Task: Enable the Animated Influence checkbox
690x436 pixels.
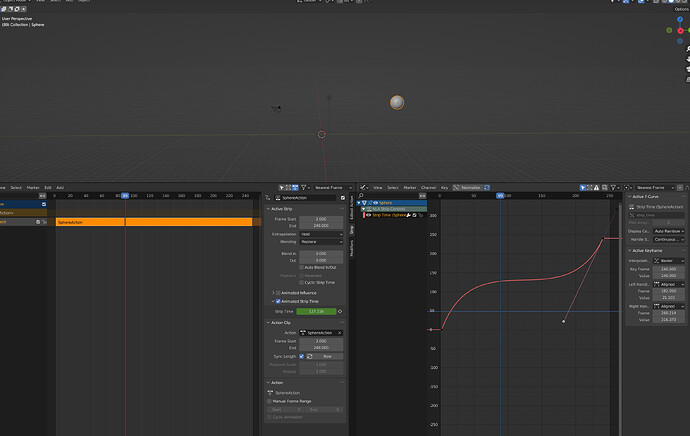Action: click(x=278, y=293)
